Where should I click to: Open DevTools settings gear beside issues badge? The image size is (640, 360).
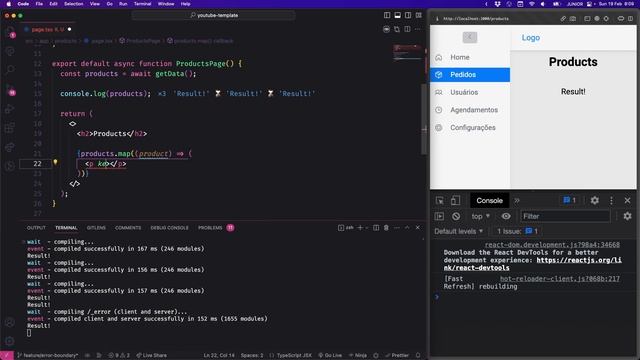[x=595, y=200]
